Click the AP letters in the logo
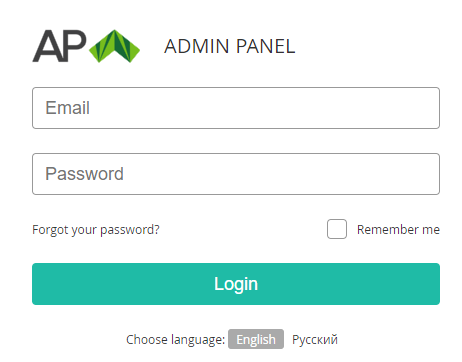The width and height of the screenshot is (462, 362). 59,46
